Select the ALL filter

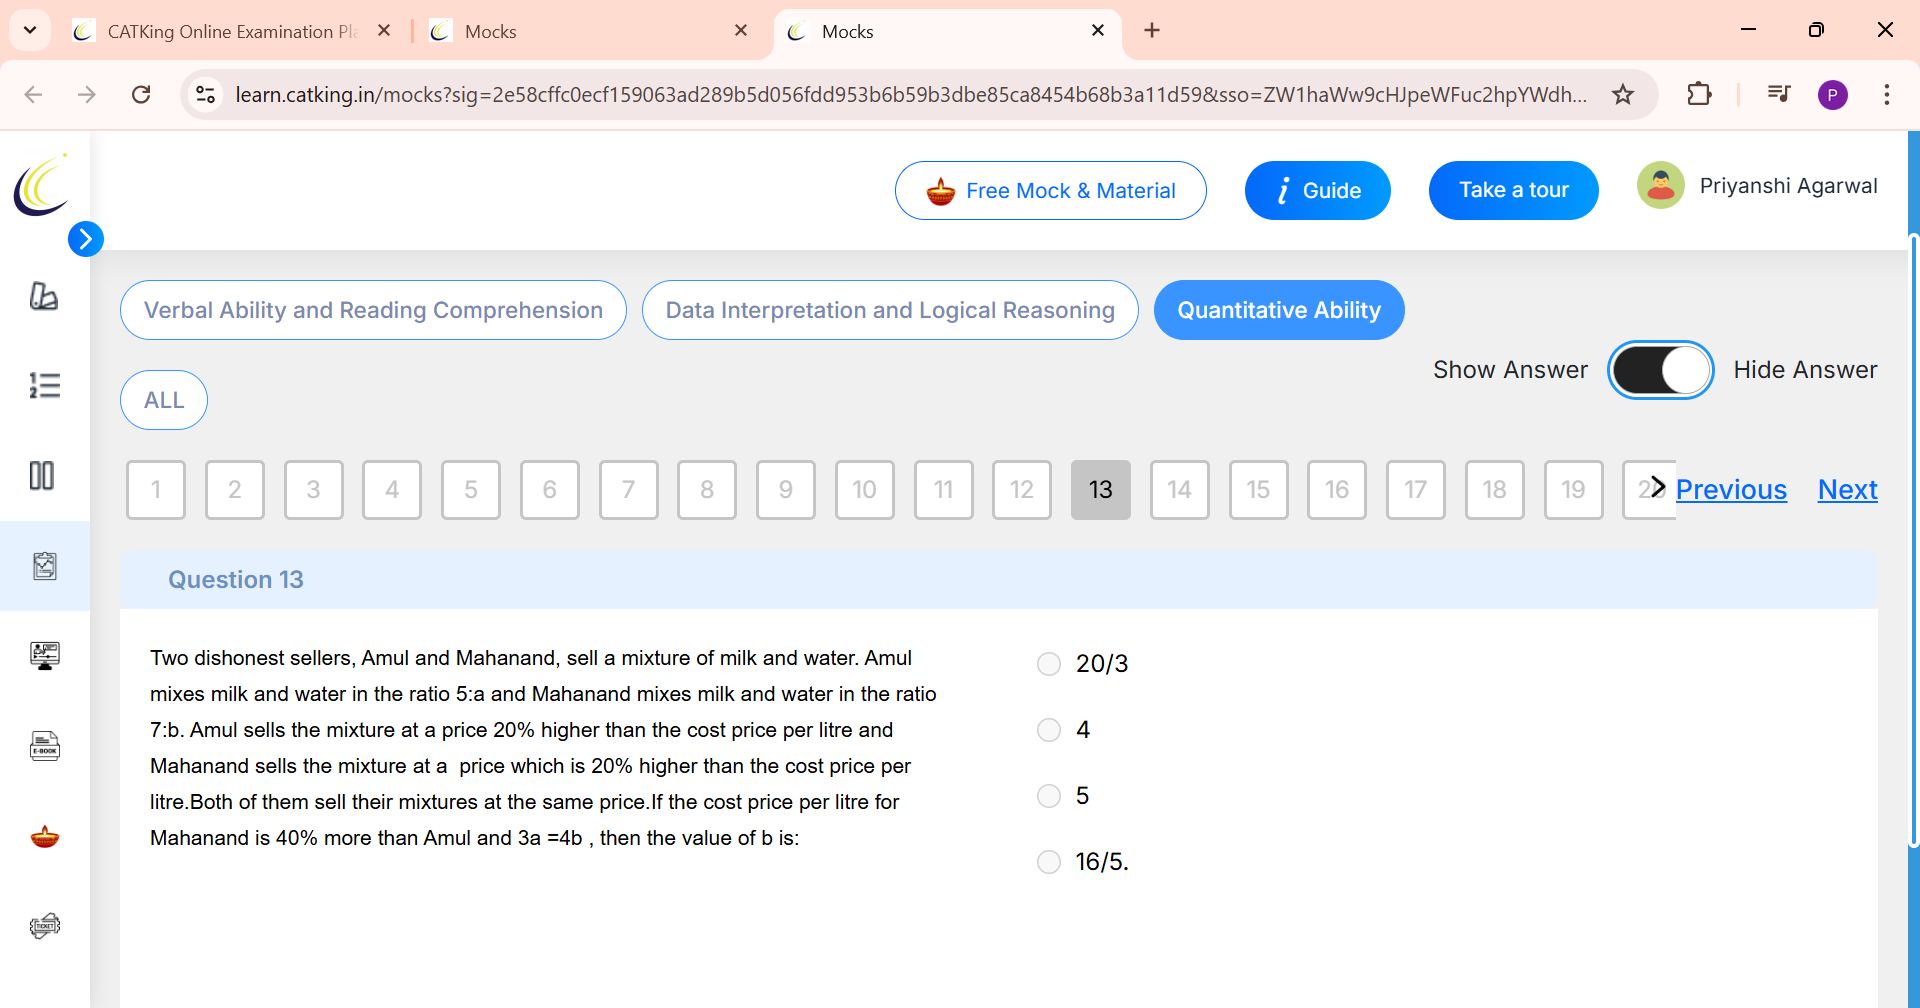pos(164,400)
